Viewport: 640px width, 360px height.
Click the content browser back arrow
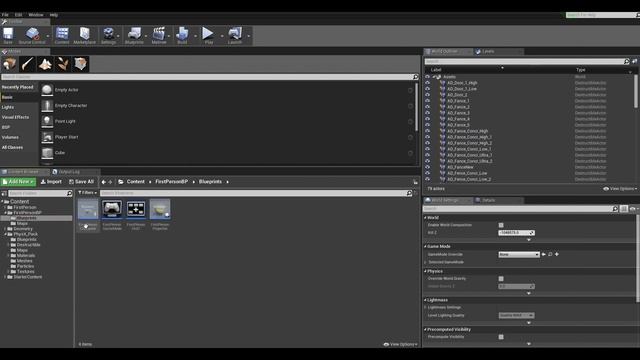point(104,182)
